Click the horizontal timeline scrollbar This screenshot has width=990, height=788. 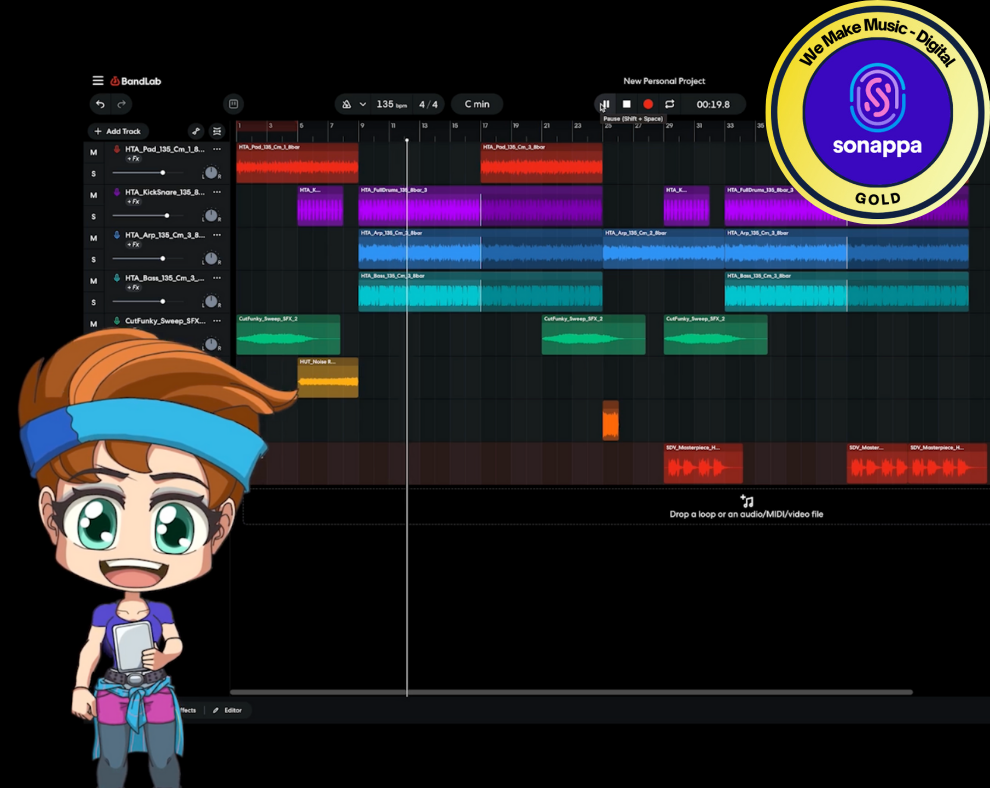(571, 692)
